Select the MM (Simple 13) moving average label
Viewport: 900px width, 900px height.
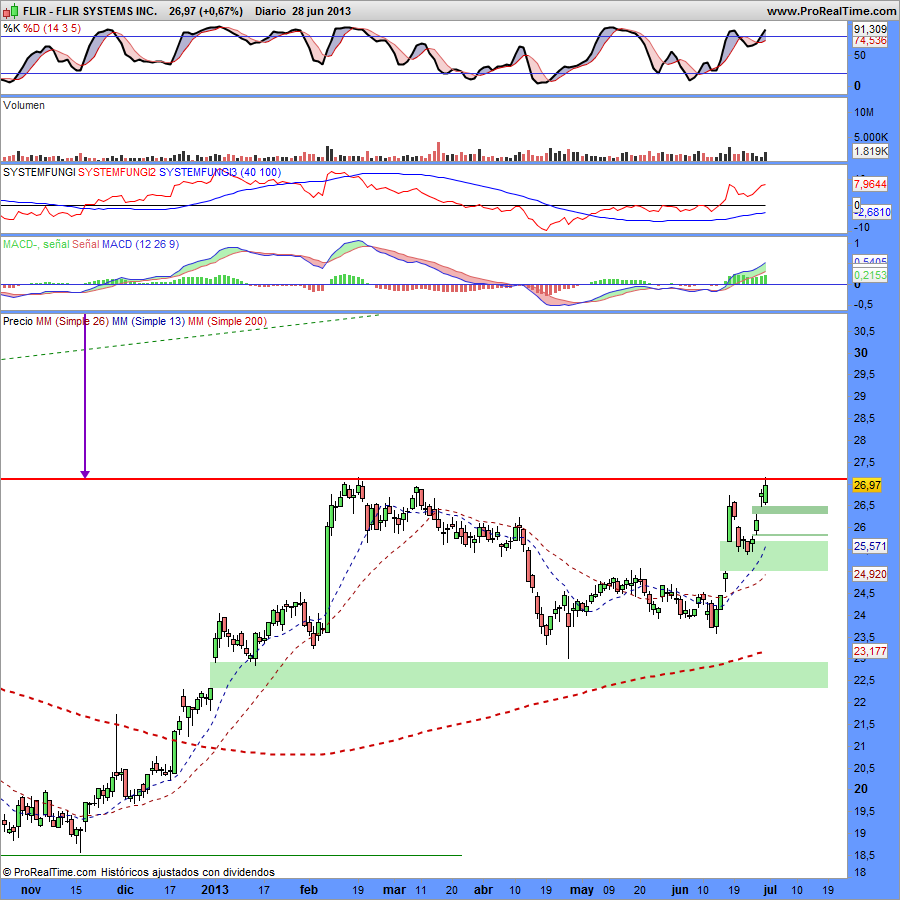tap(148, 321)
